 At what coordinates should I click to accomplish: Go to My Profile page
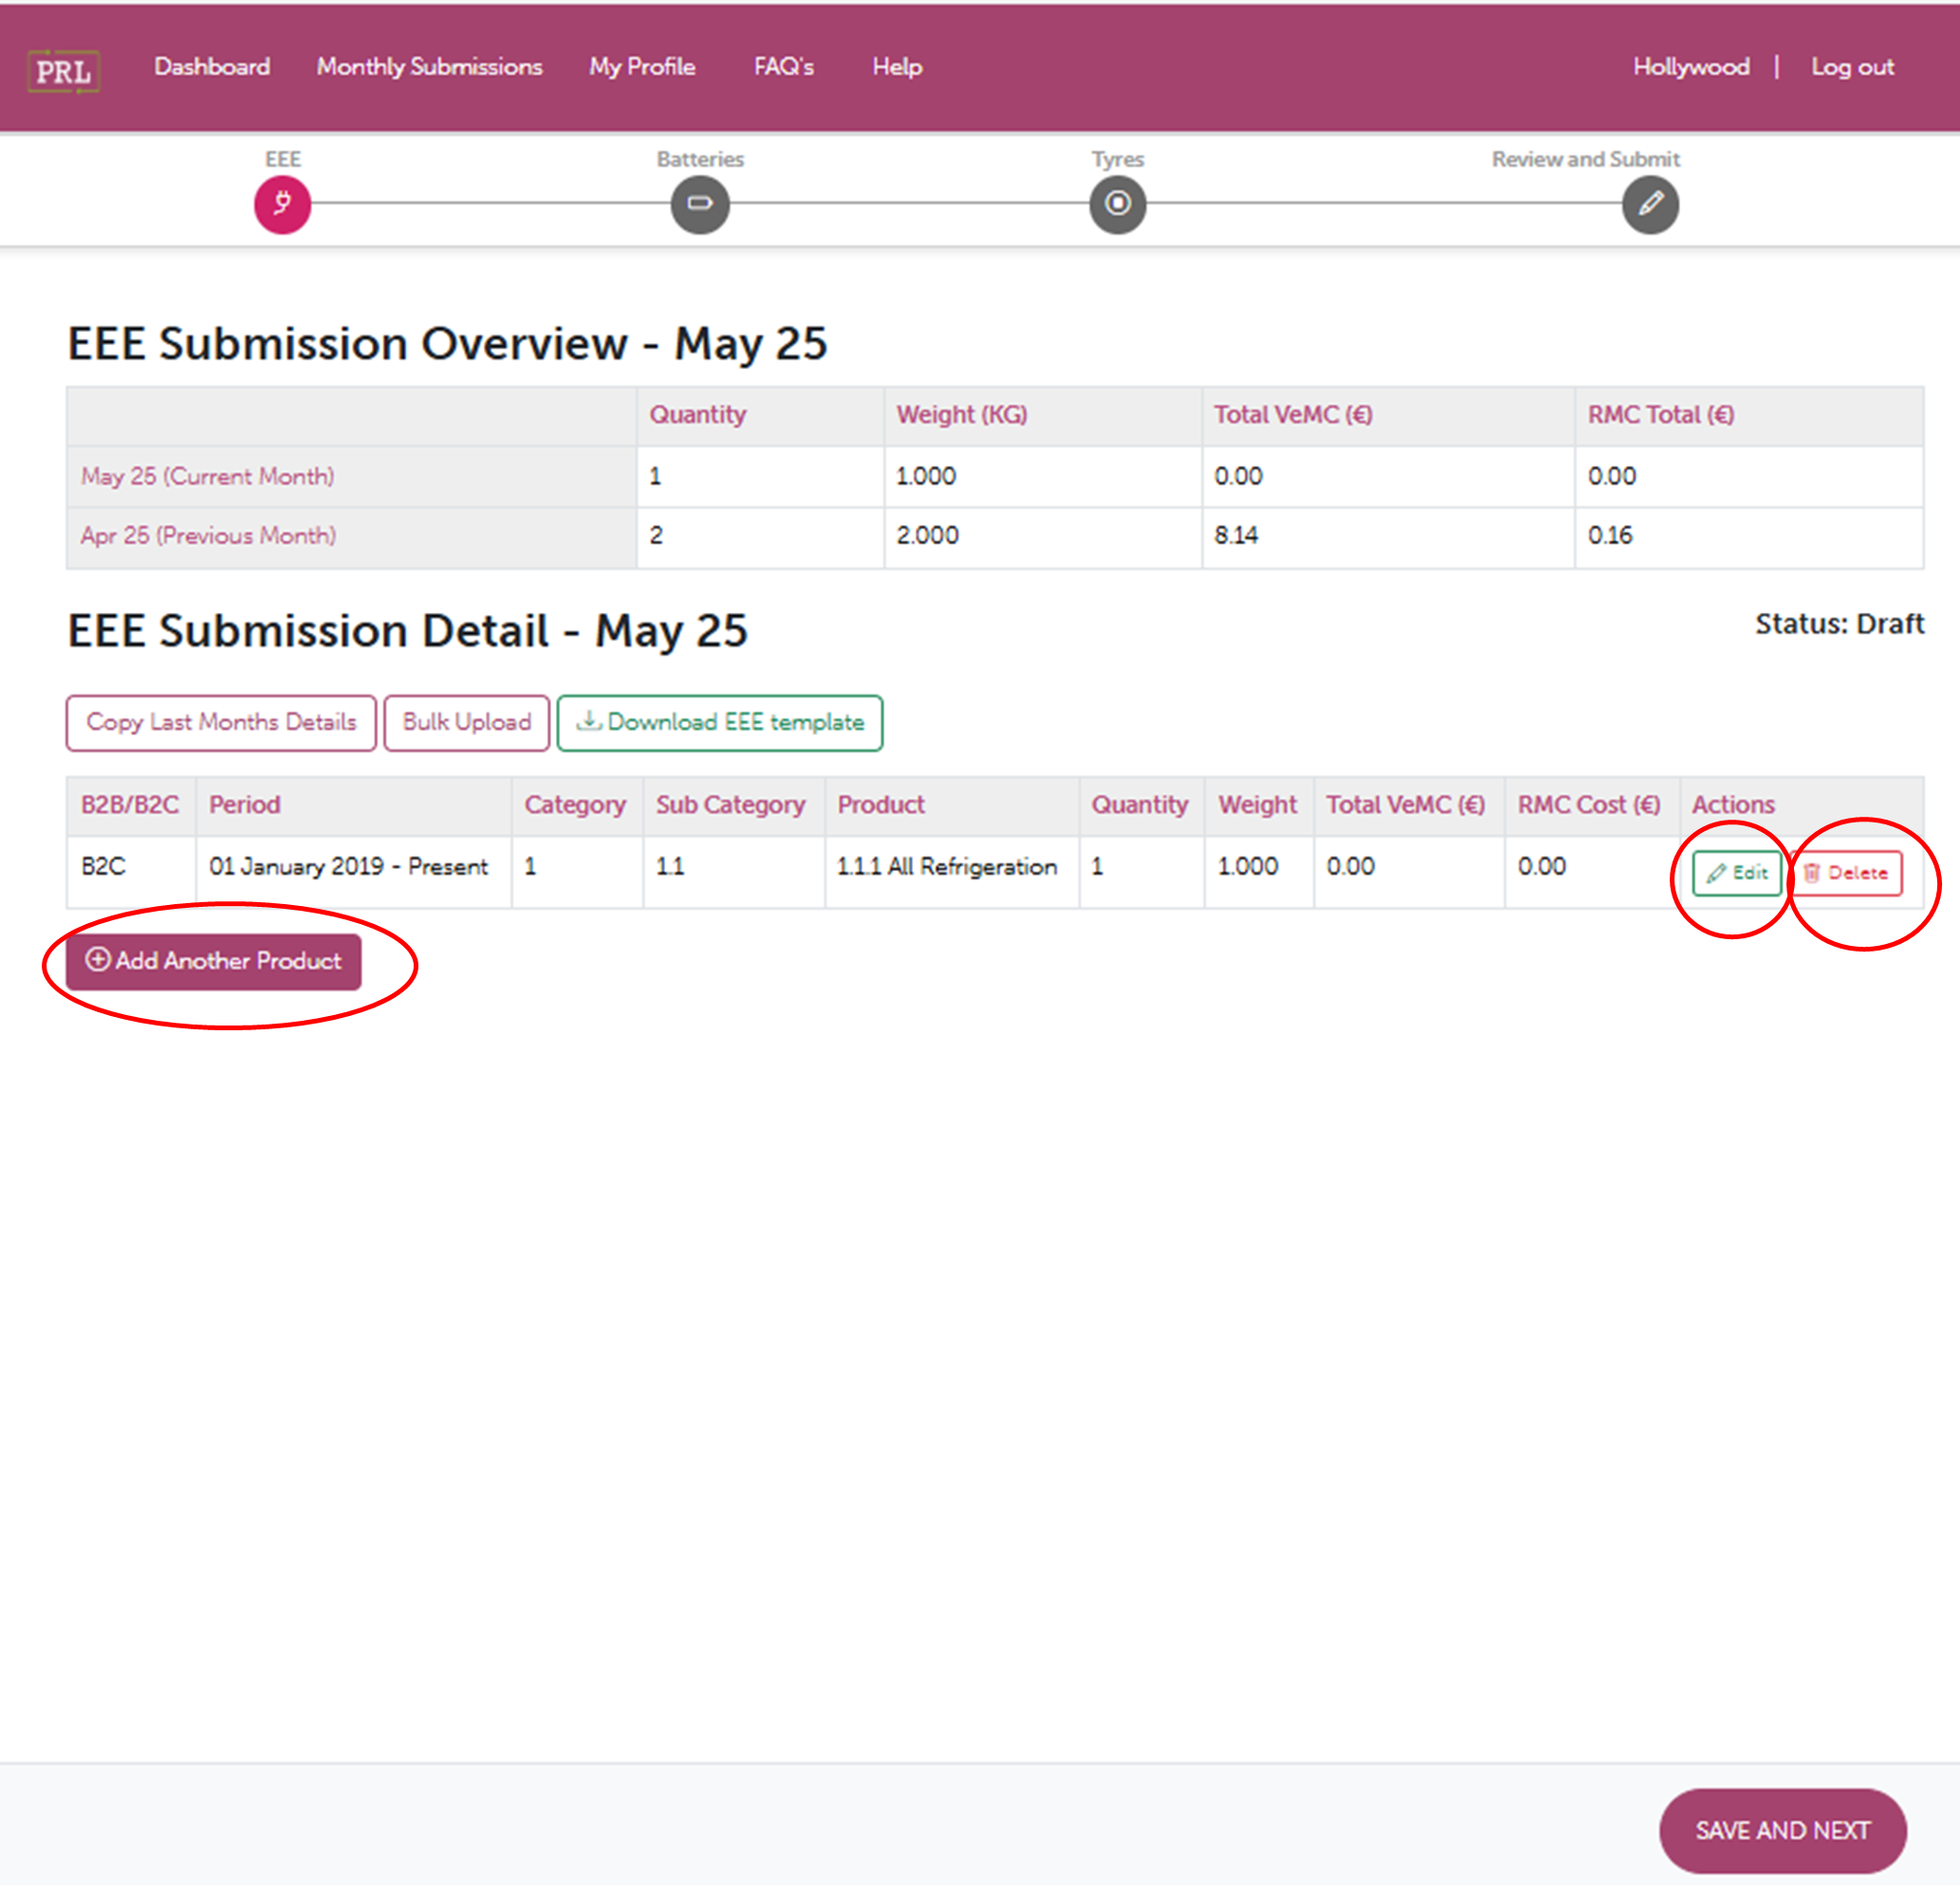(x=642, y=67)
